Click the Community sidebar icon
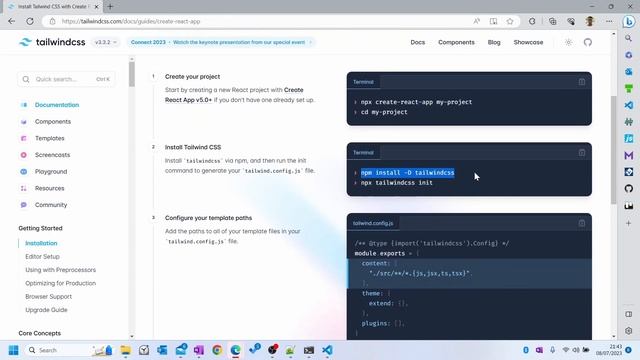This screenshot has height=360, width=640. coord(24,205)
